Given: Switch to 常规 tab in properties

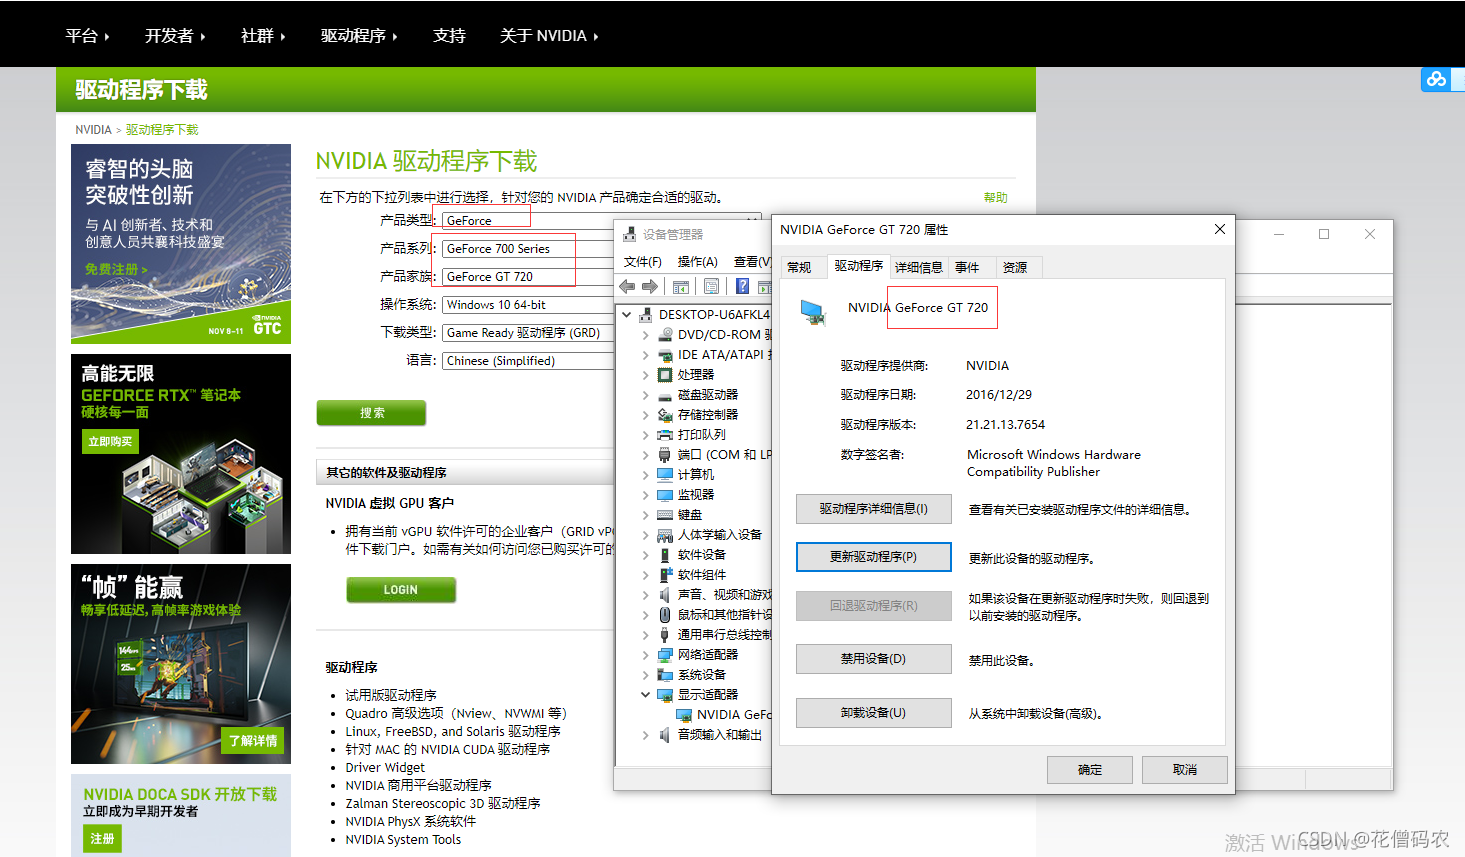Looking at the screenshot, I should pos(800,267).
